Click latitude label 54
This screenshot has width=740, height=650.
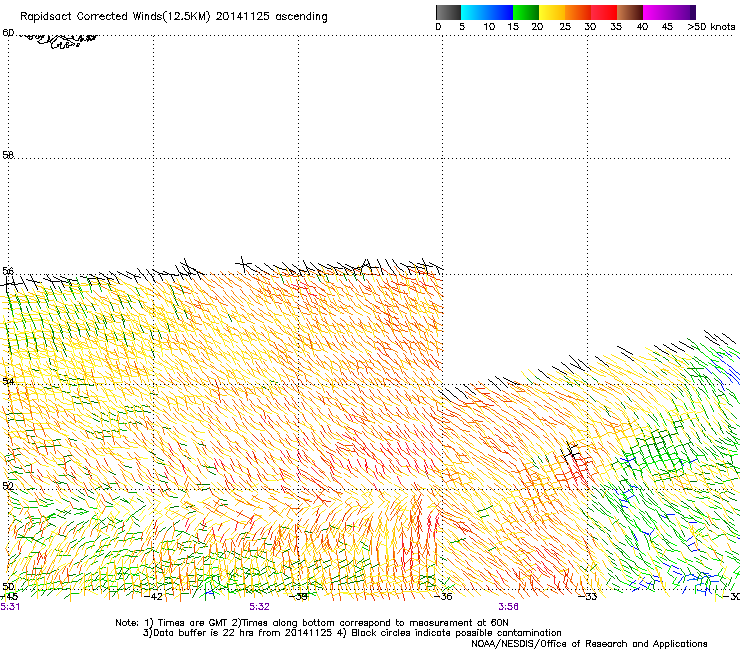pos(8,381)
